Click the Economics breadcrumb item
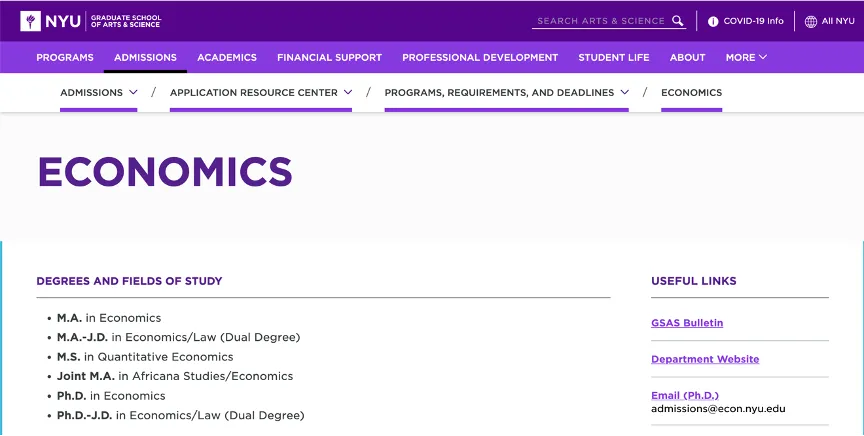 [x=691, y=92]
